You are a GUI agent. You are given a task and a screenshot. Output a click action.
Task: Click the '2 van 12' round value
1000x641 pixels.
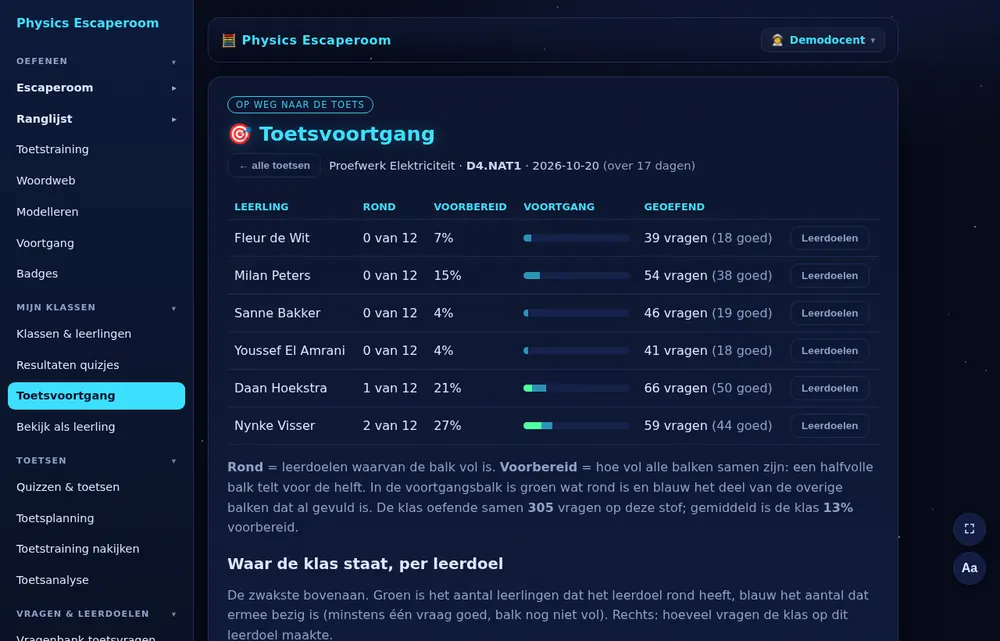click(x=390, y=425)
